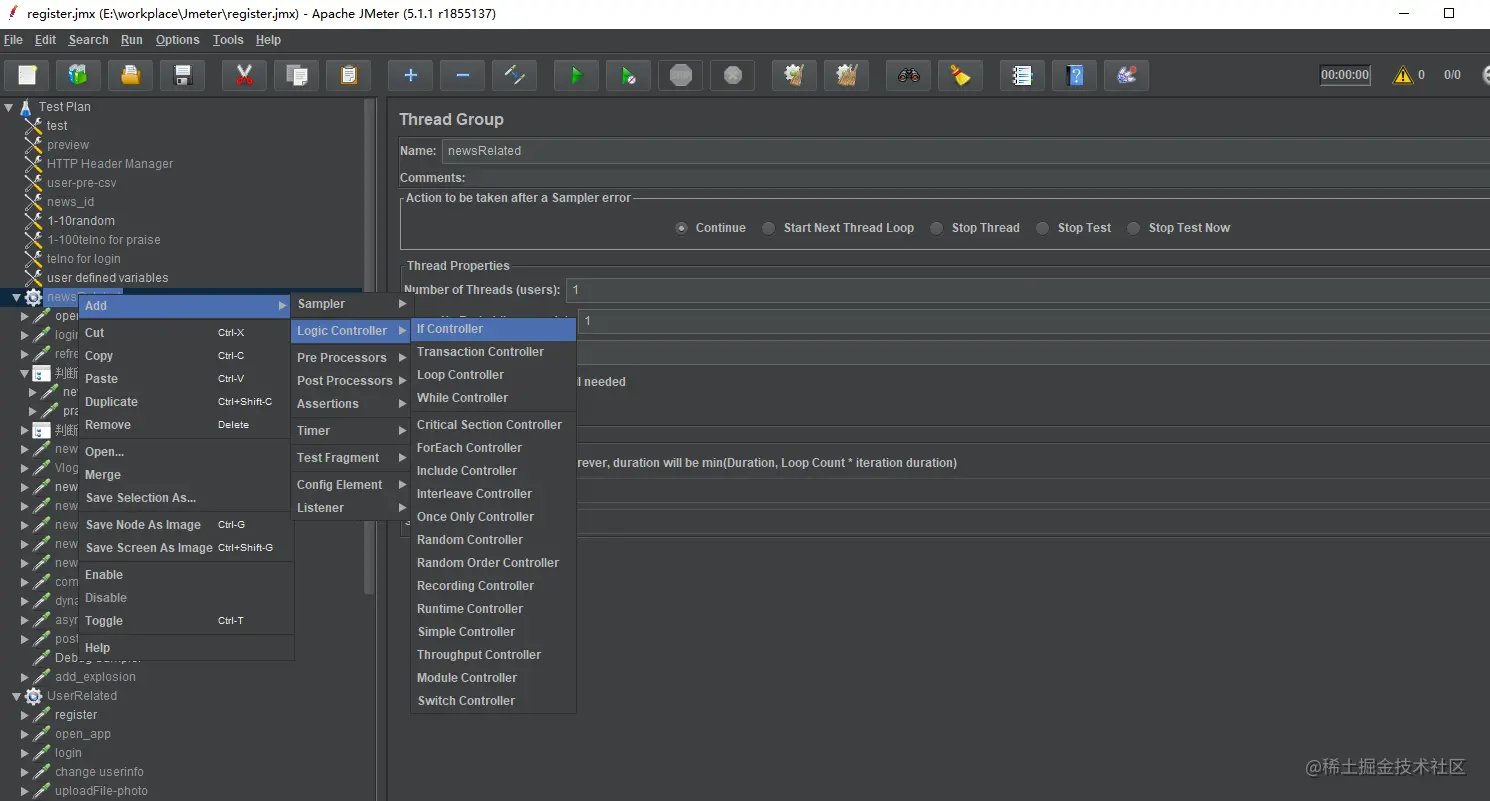
Task: Select the Stop Test radio button
Action: 1043,228
